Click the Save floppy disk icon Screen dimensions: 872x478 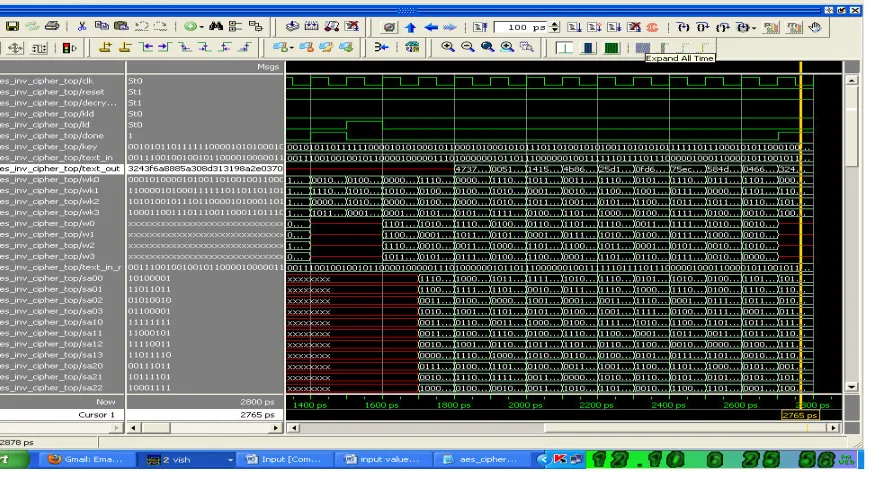pos(12,26)
